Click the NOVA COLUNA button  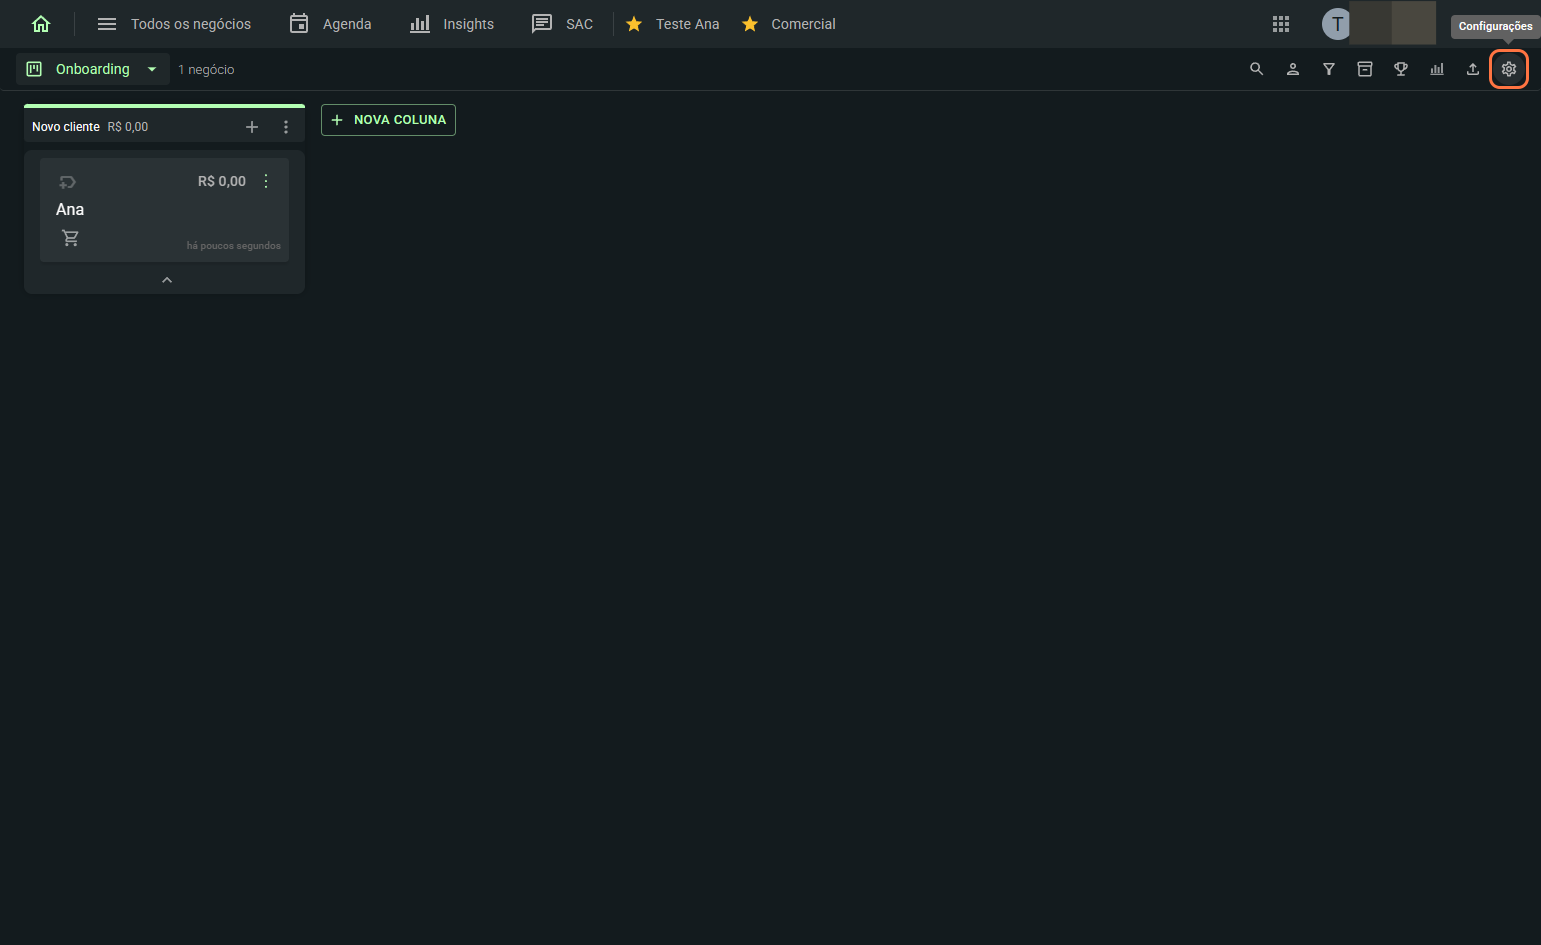pyautogui.click(x=388, y=120)
